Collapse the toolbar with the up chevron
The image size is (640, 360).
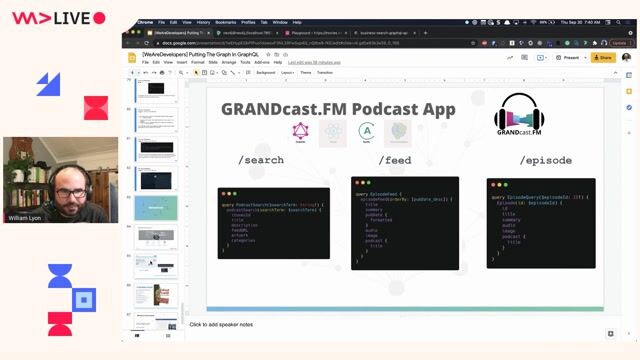click(616, 73)
